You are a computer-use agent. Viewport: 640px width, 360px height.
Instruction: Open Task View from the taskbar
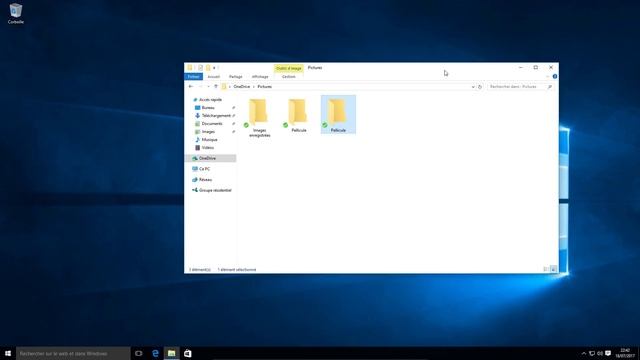point(139,353)
